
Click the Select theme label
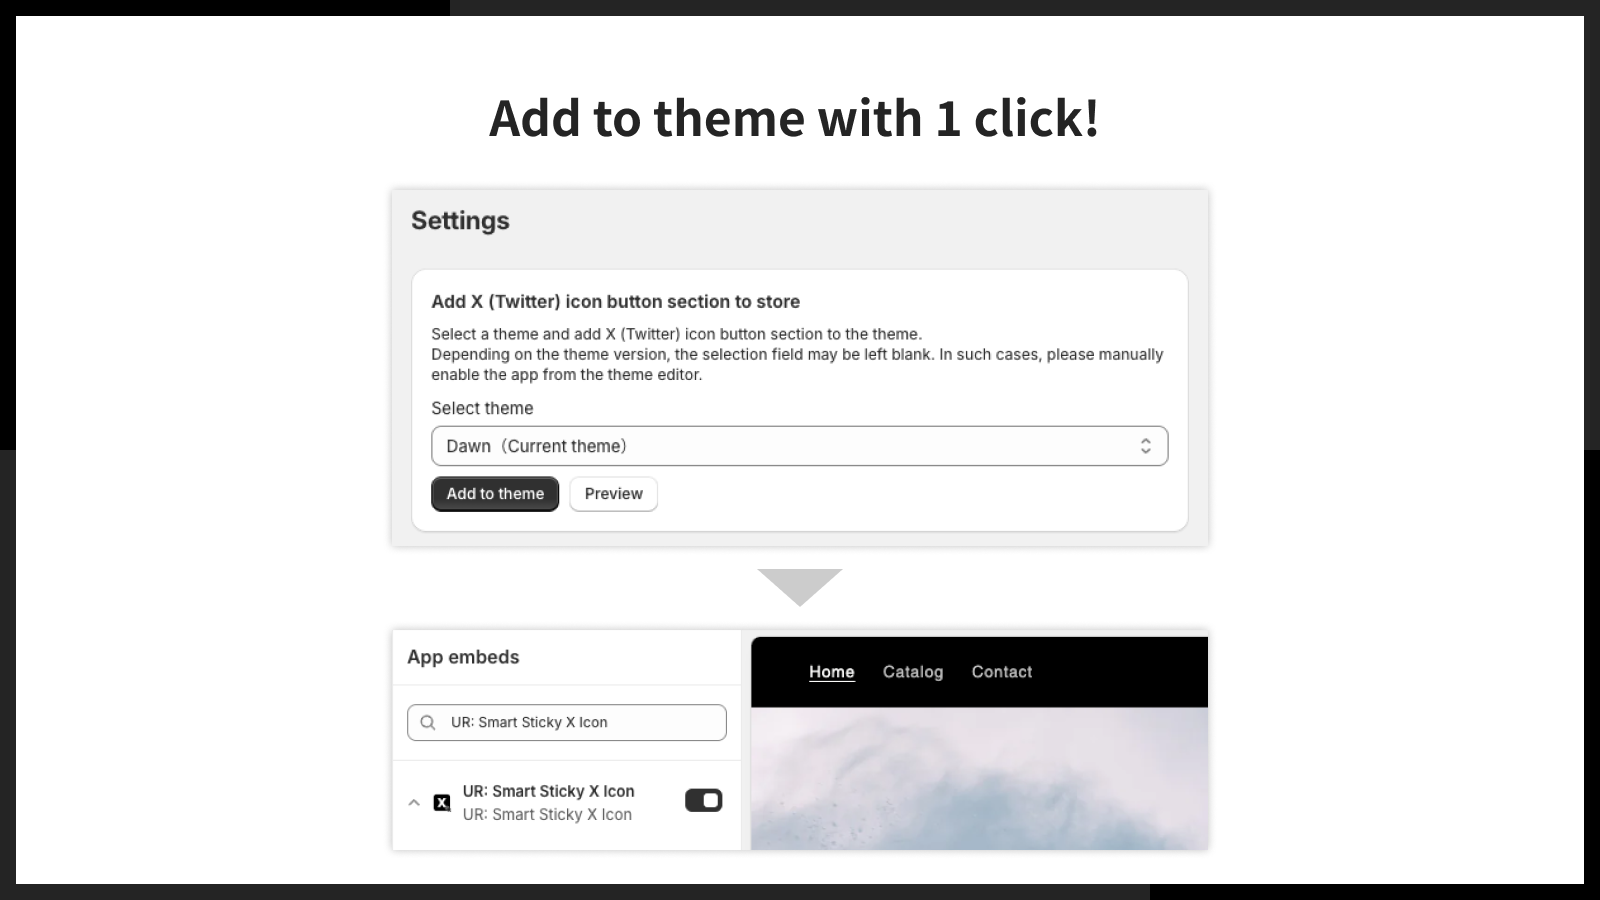[482, 408]
